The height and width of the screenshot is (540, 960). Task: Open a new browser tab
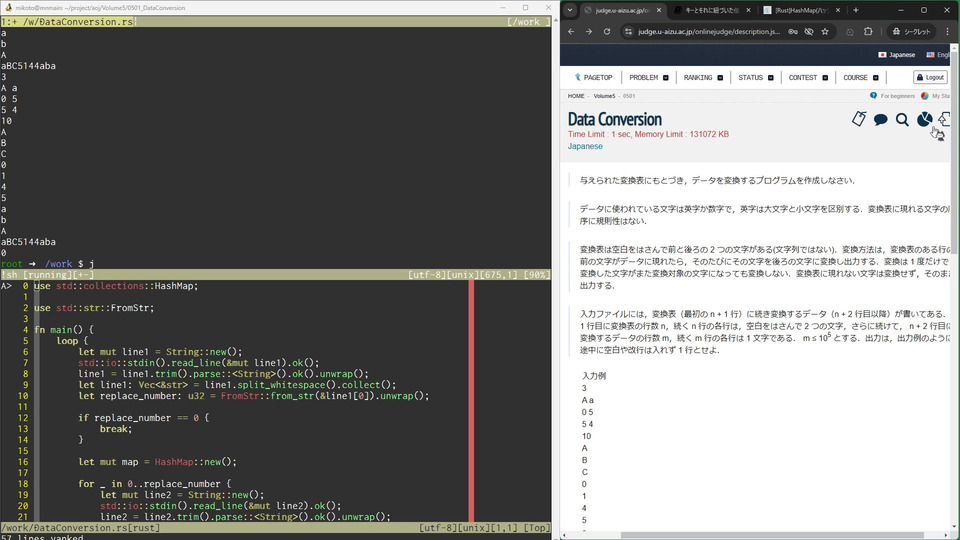[856, 10]
